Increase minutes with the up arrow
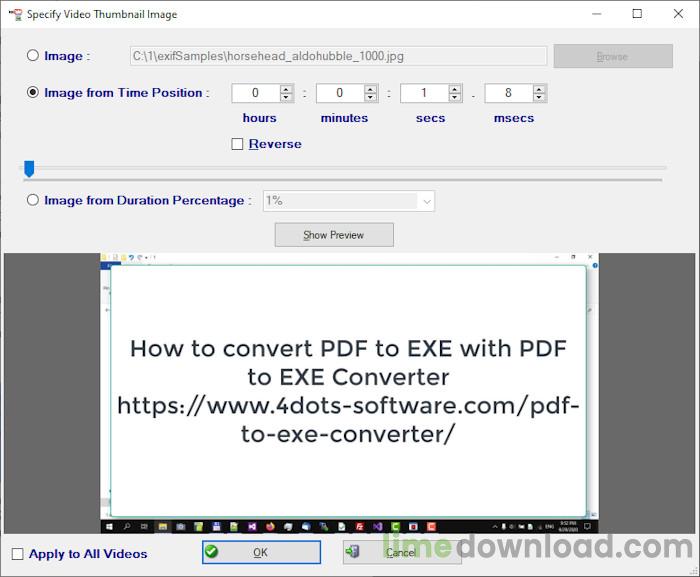The height and width of the screenshot is (577, 700). click(371, 89)
